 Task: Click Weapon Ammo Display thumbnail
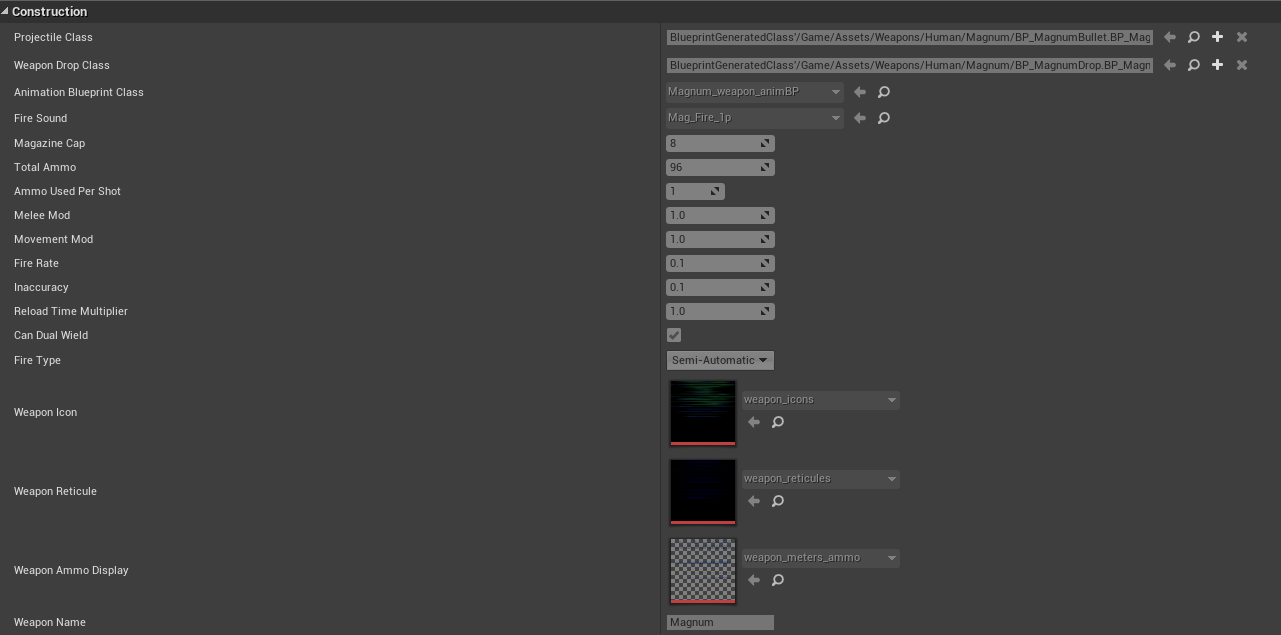tap(703, 571)
